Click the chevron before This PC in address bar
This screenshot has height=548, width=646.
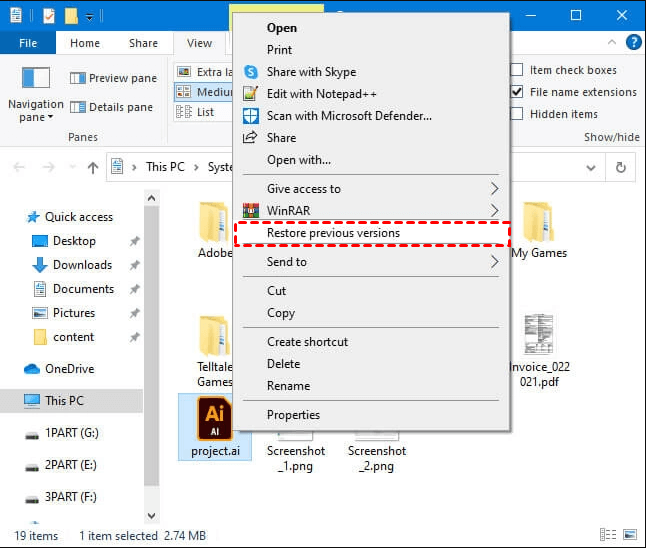coord(134,167)
